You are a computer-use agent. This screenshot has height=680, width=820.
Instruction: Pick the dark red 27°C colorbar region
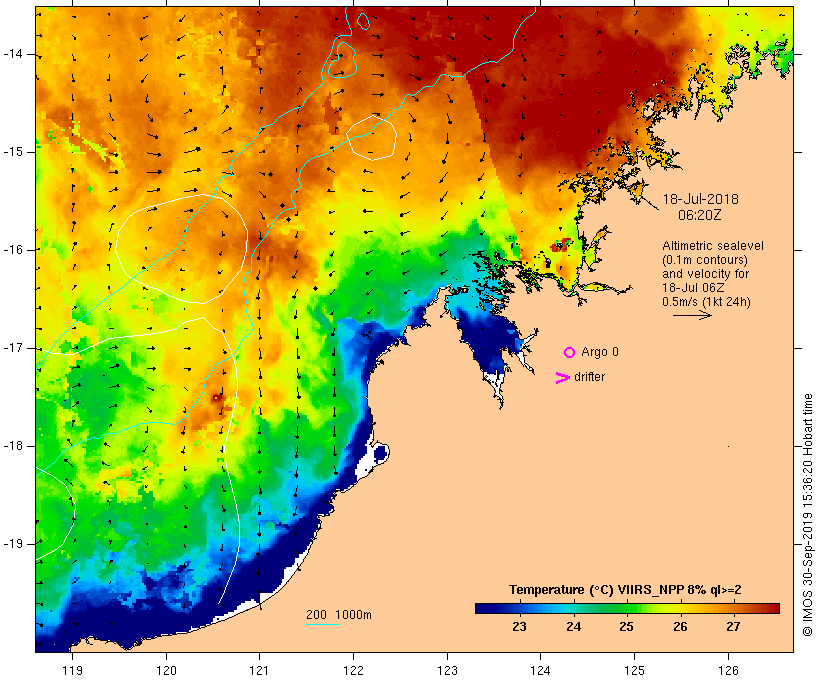(734, 608)
